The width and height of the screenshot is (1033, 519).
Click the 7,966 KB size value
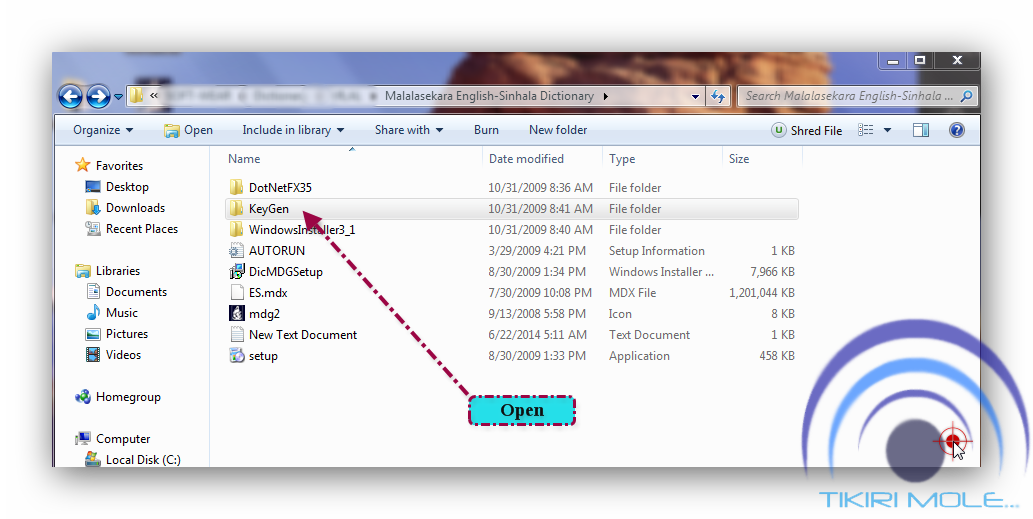click(772, 271)
